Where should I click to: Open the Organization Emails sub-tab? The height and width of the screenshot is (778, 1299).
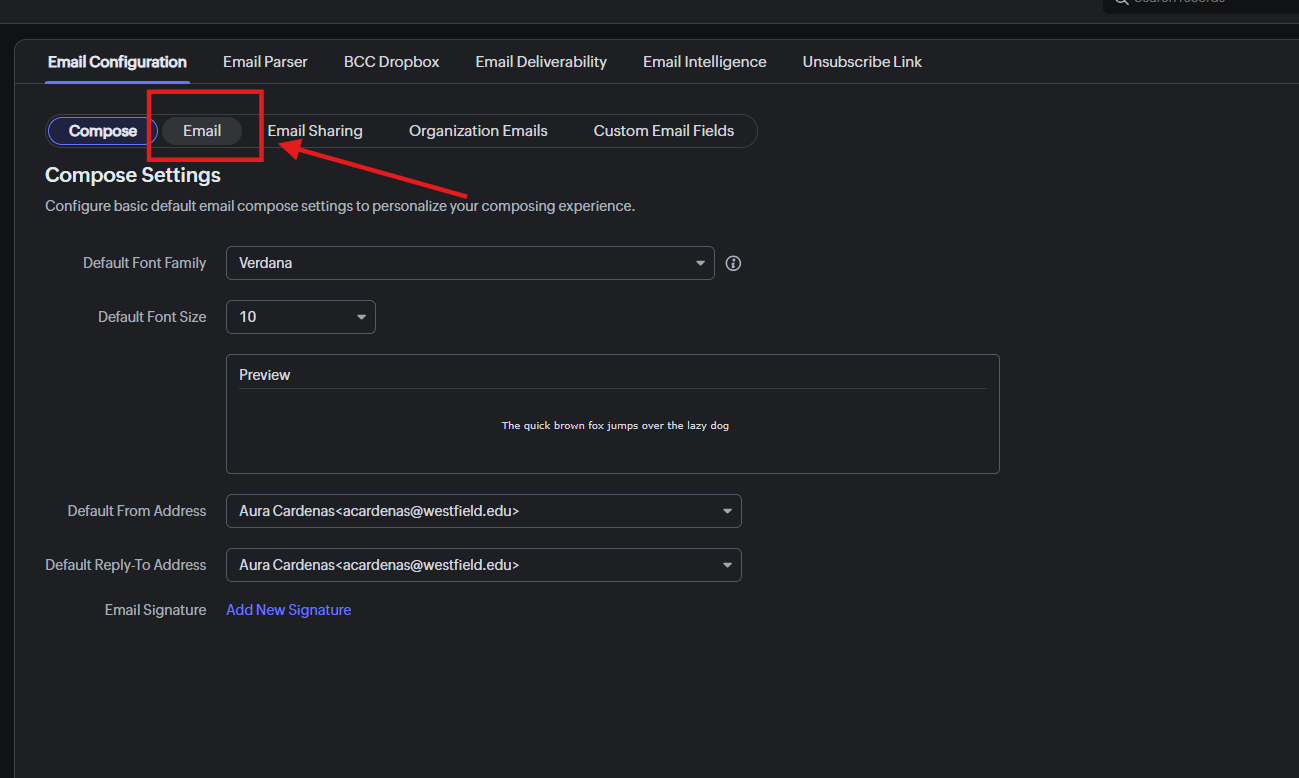(x=478, y=131)
